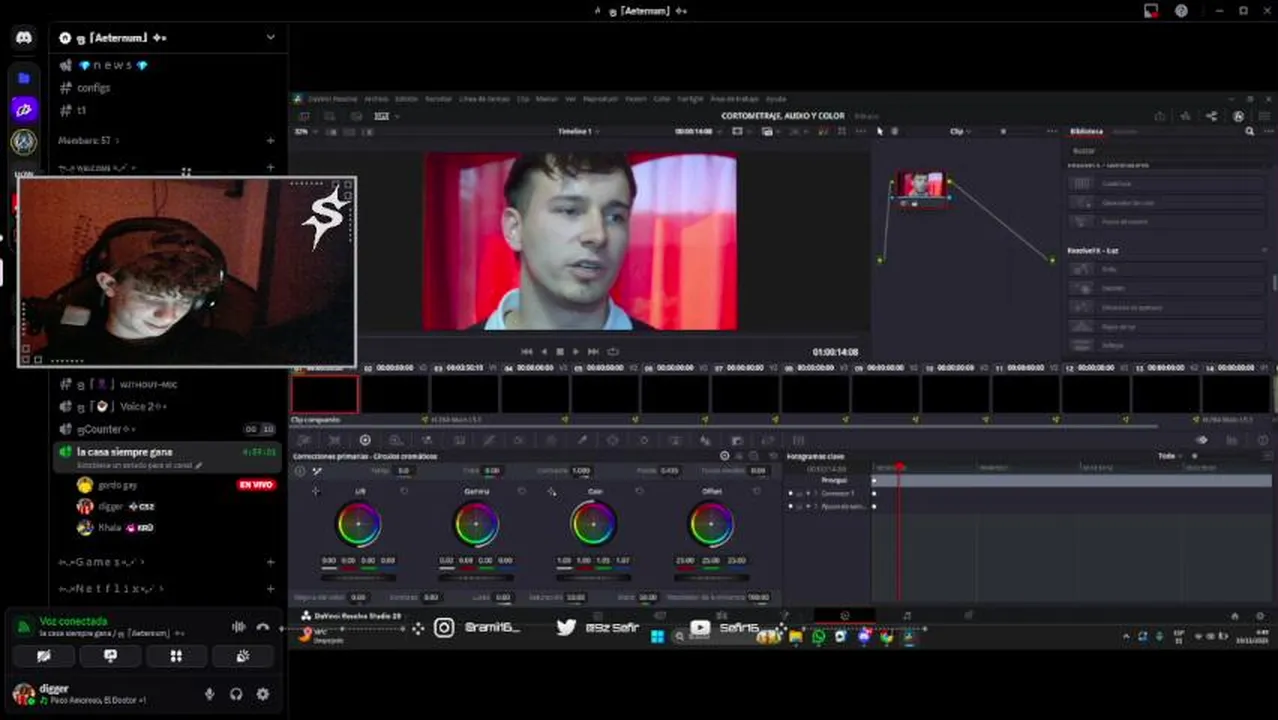This screenshot has width=1278, height=720.
Task: Select the color wheels palette icon
Action: (x=365, y=440)
